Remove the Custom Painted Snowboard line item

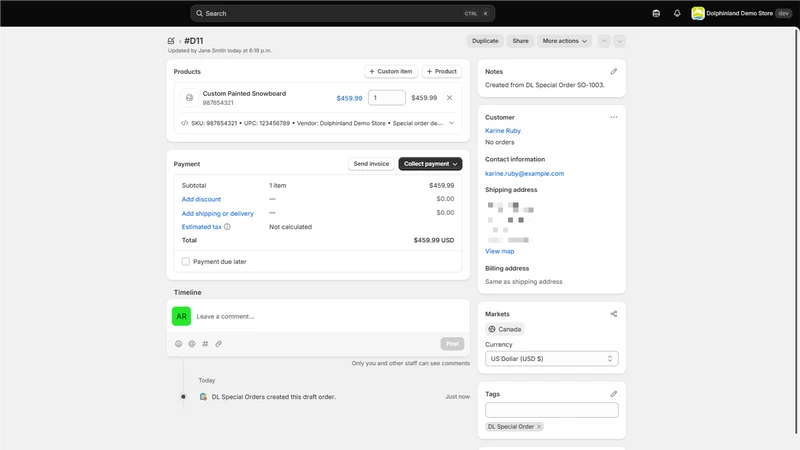pos(449,98)
